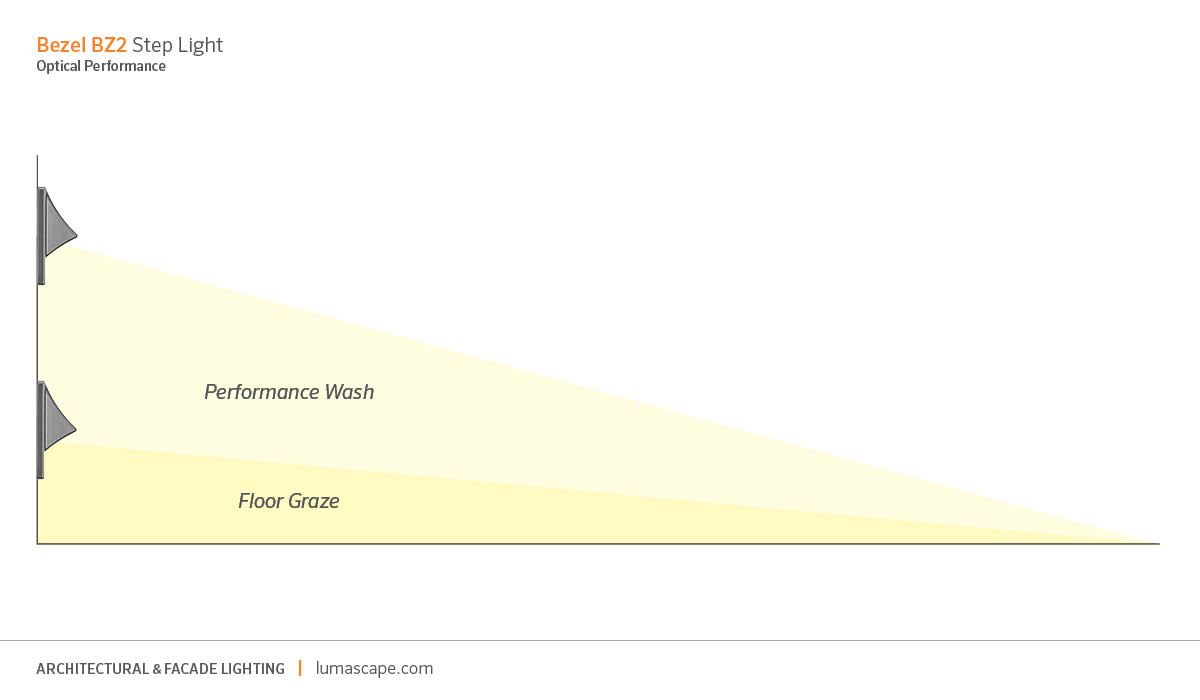Screen dimensions: 1200x700
Task: Open the lumascape.com link
Action: click(374, 668)
